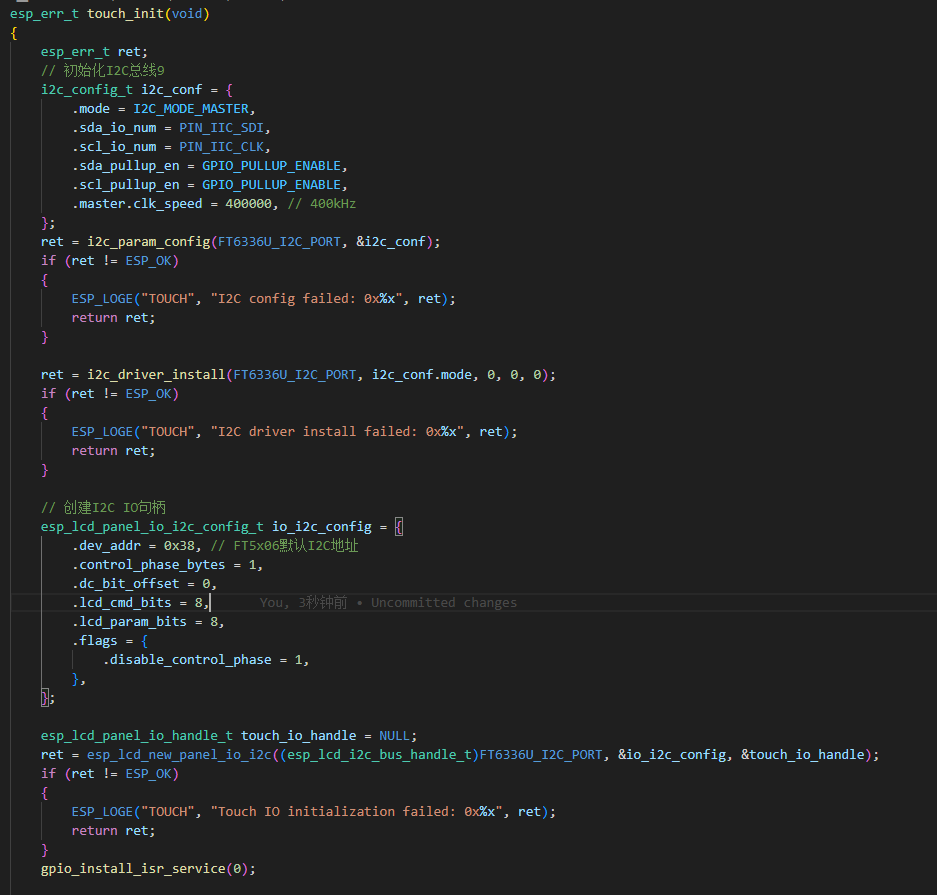Image resolution: width=937 pixels, height=895 pixels.
Task: Click the touch_io_handle variable declaration
Action: 299,735
